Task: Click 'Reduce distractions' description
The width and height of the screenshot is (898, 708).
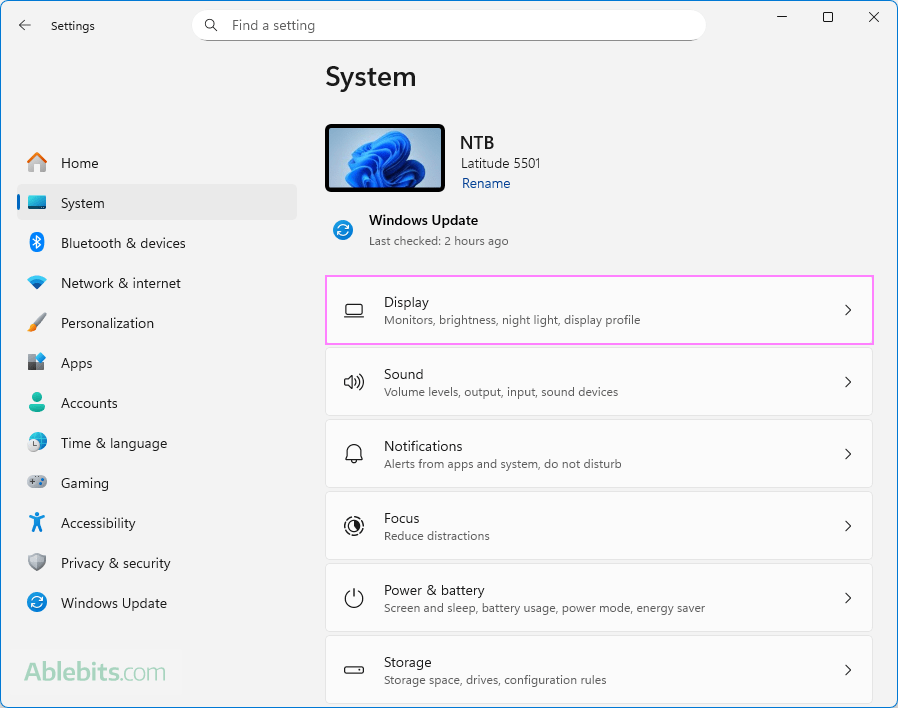Action: [x=436, y=536]
